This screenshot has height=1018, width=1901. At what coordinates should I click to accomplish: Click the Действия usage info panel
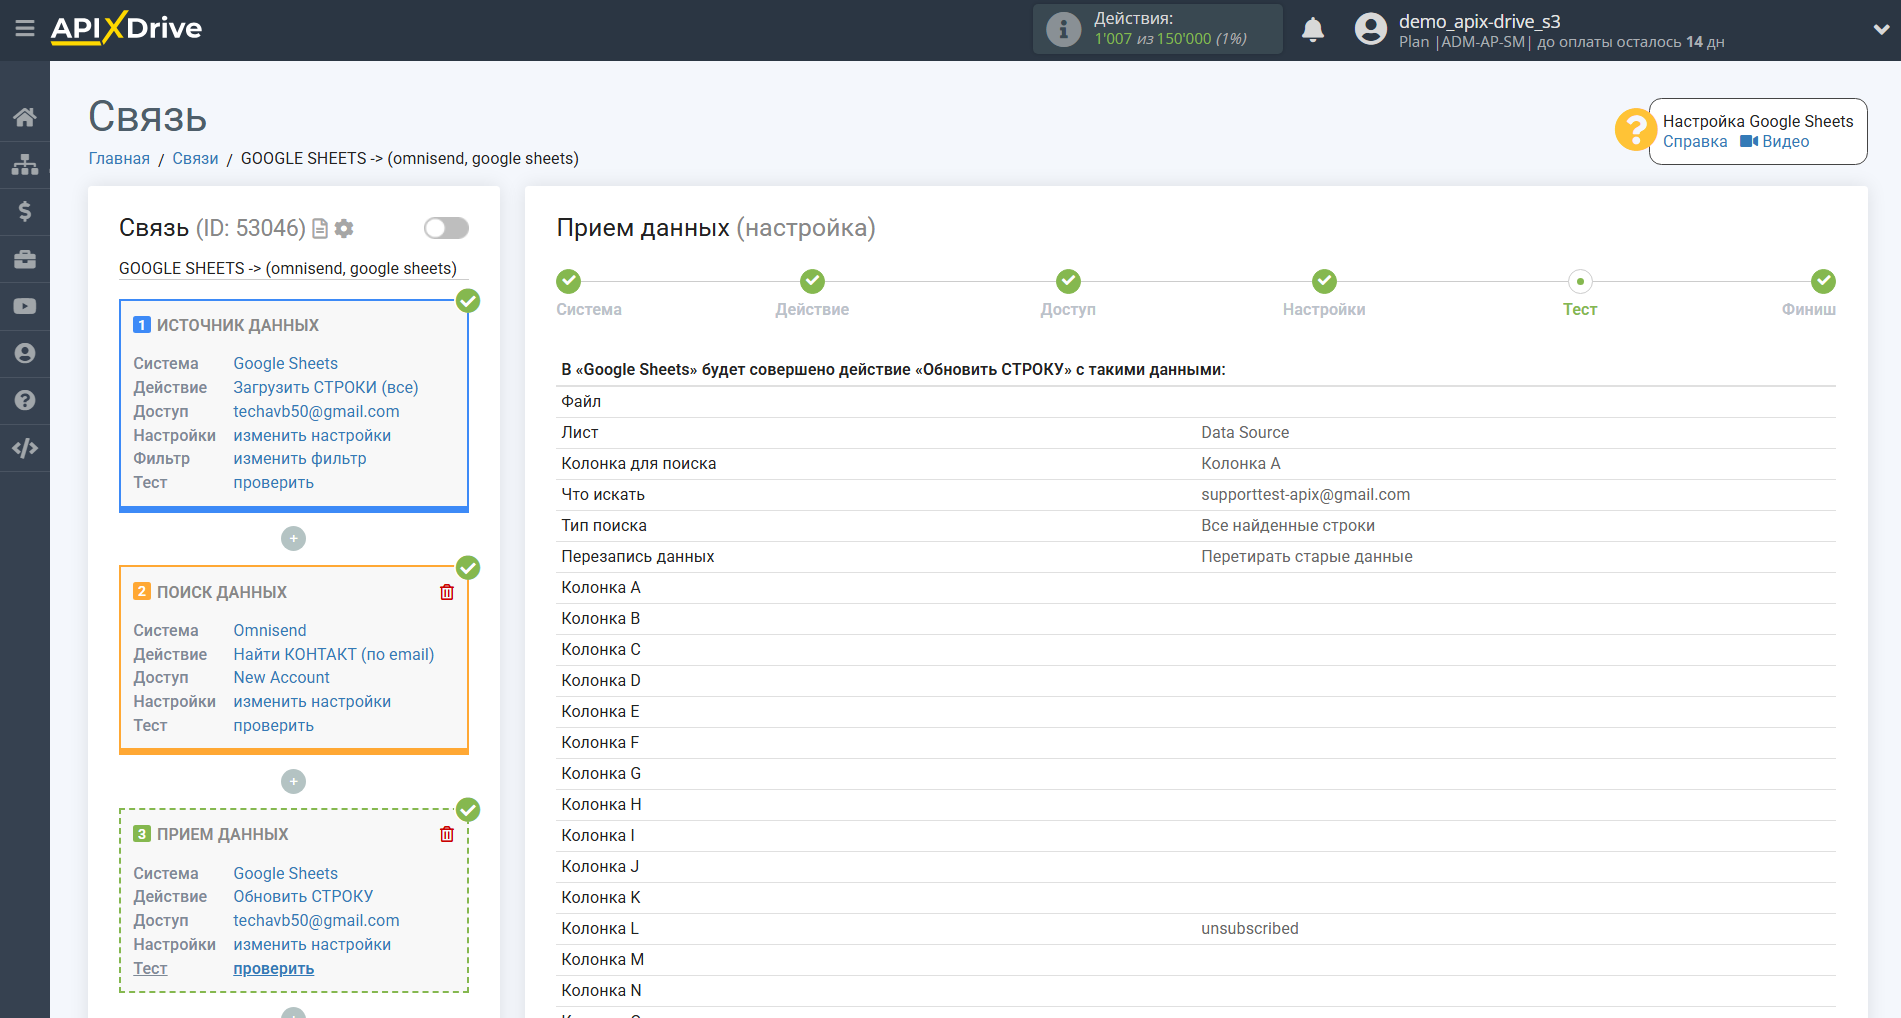click(x=1157, y=29)
